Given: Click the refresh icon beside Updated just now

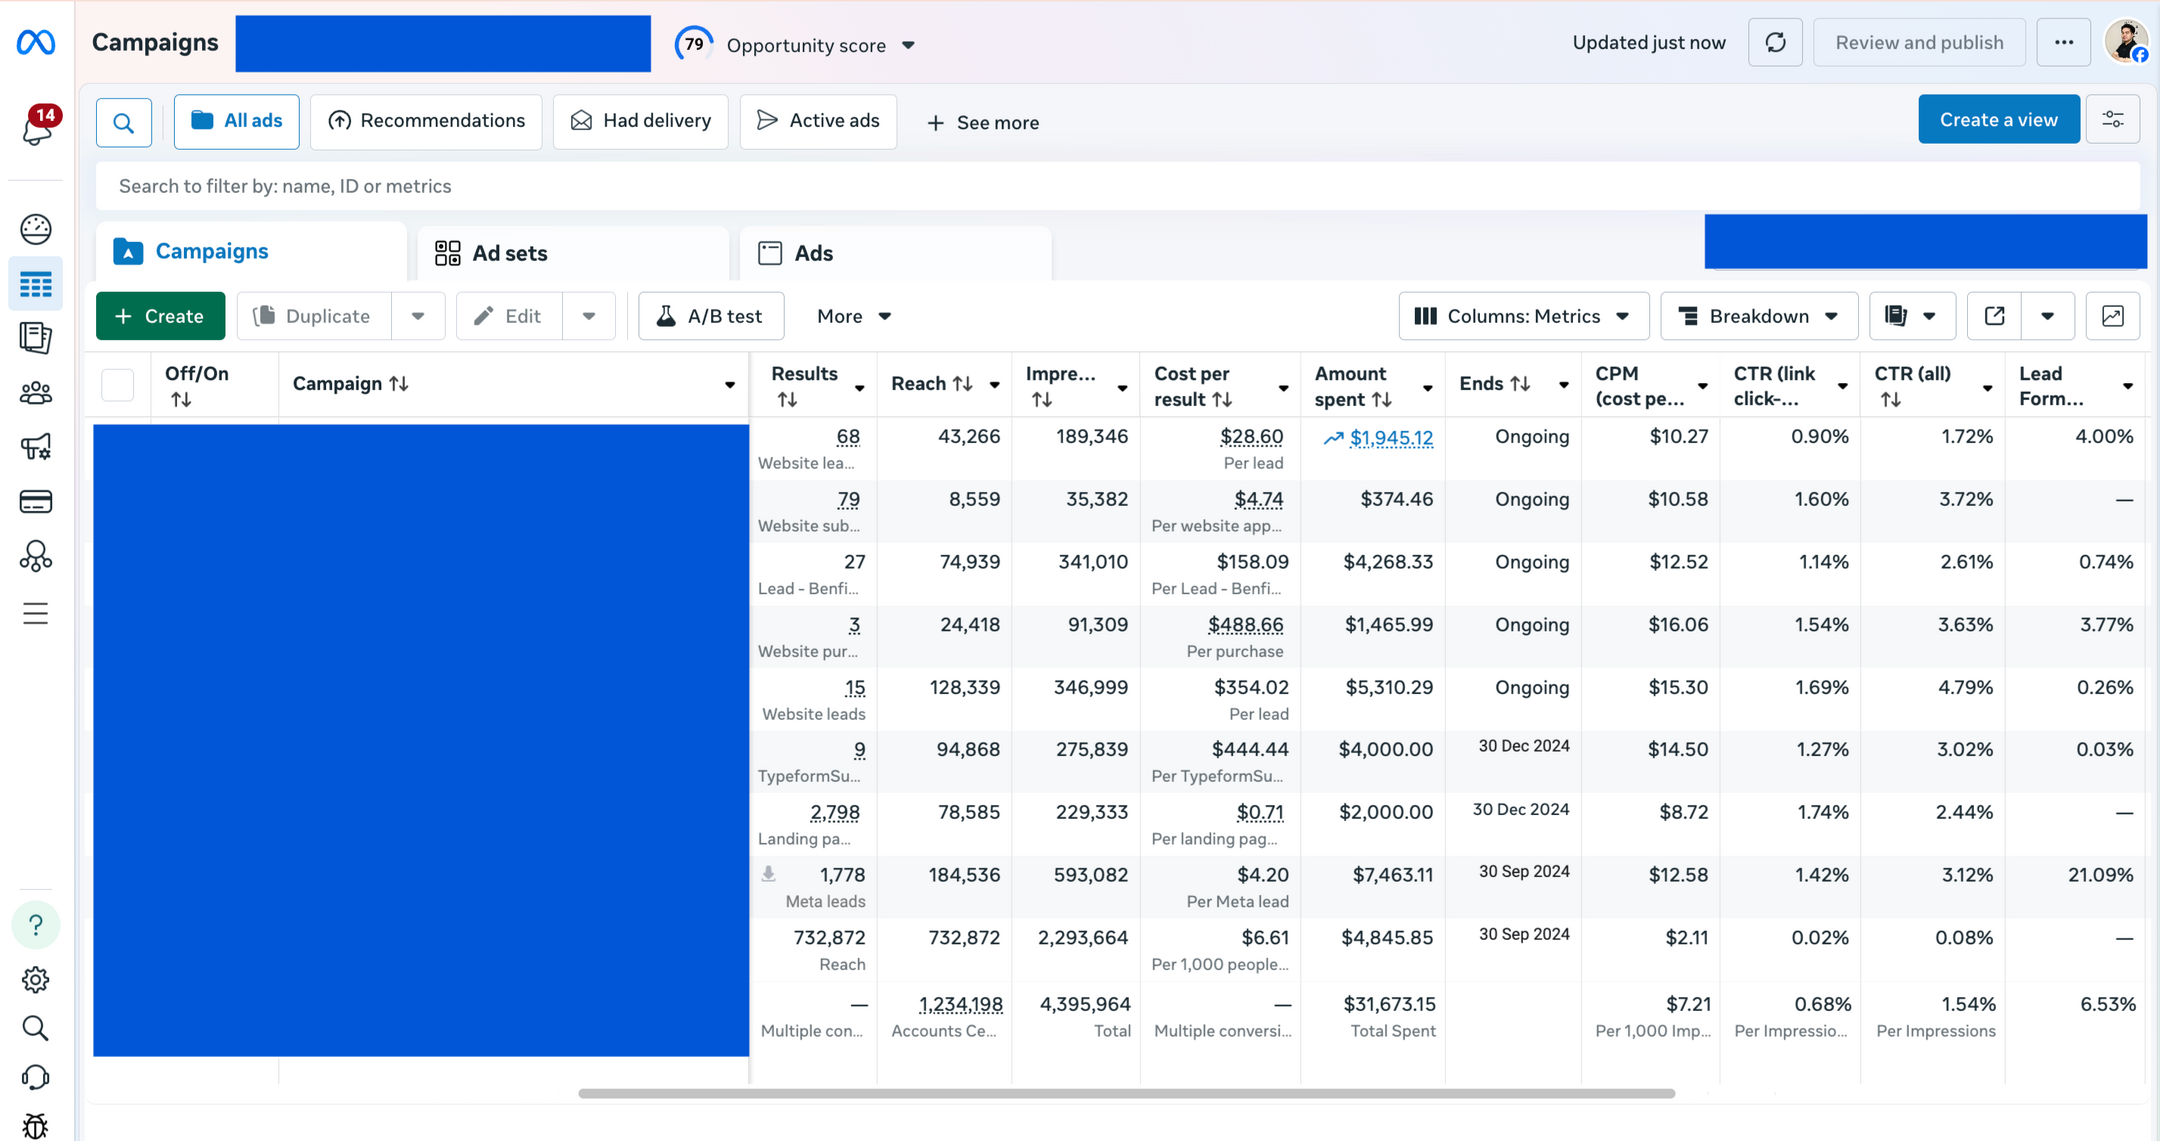Looking at the screenshot, I should click(x=1775, y=43).
